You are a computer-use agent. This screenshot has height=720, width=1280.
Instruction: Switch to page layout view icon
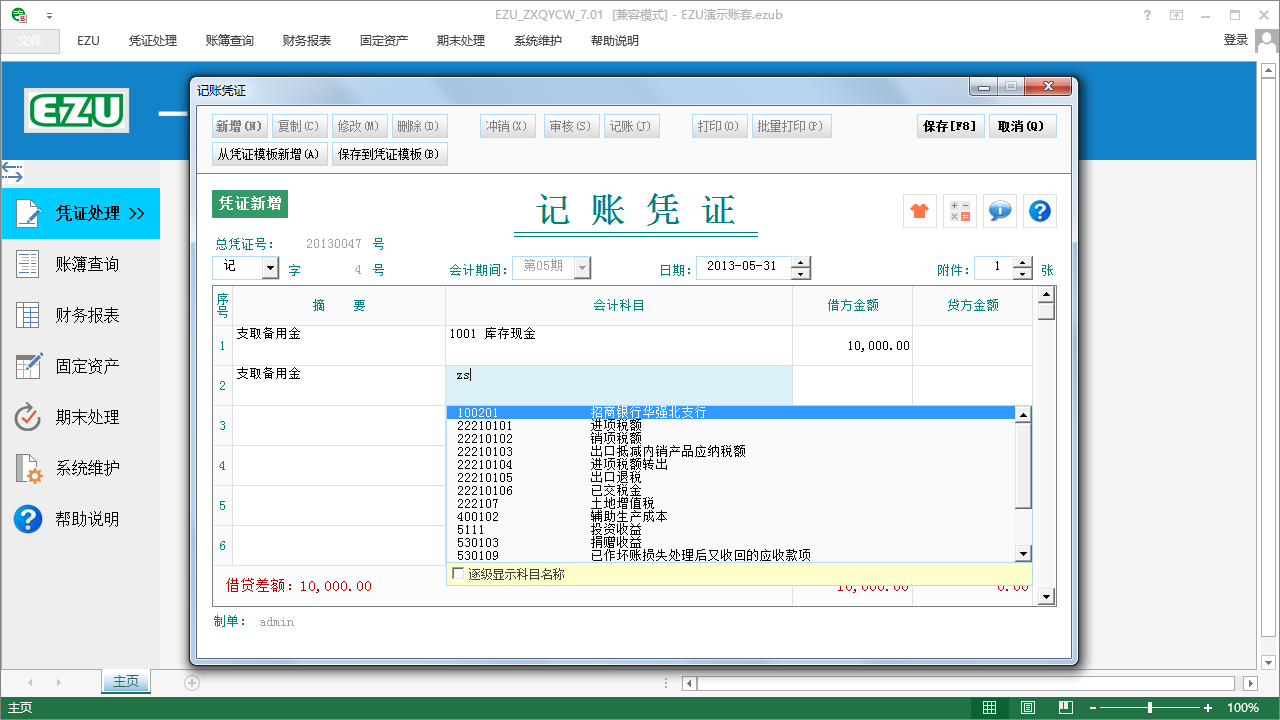(1028, 707)
